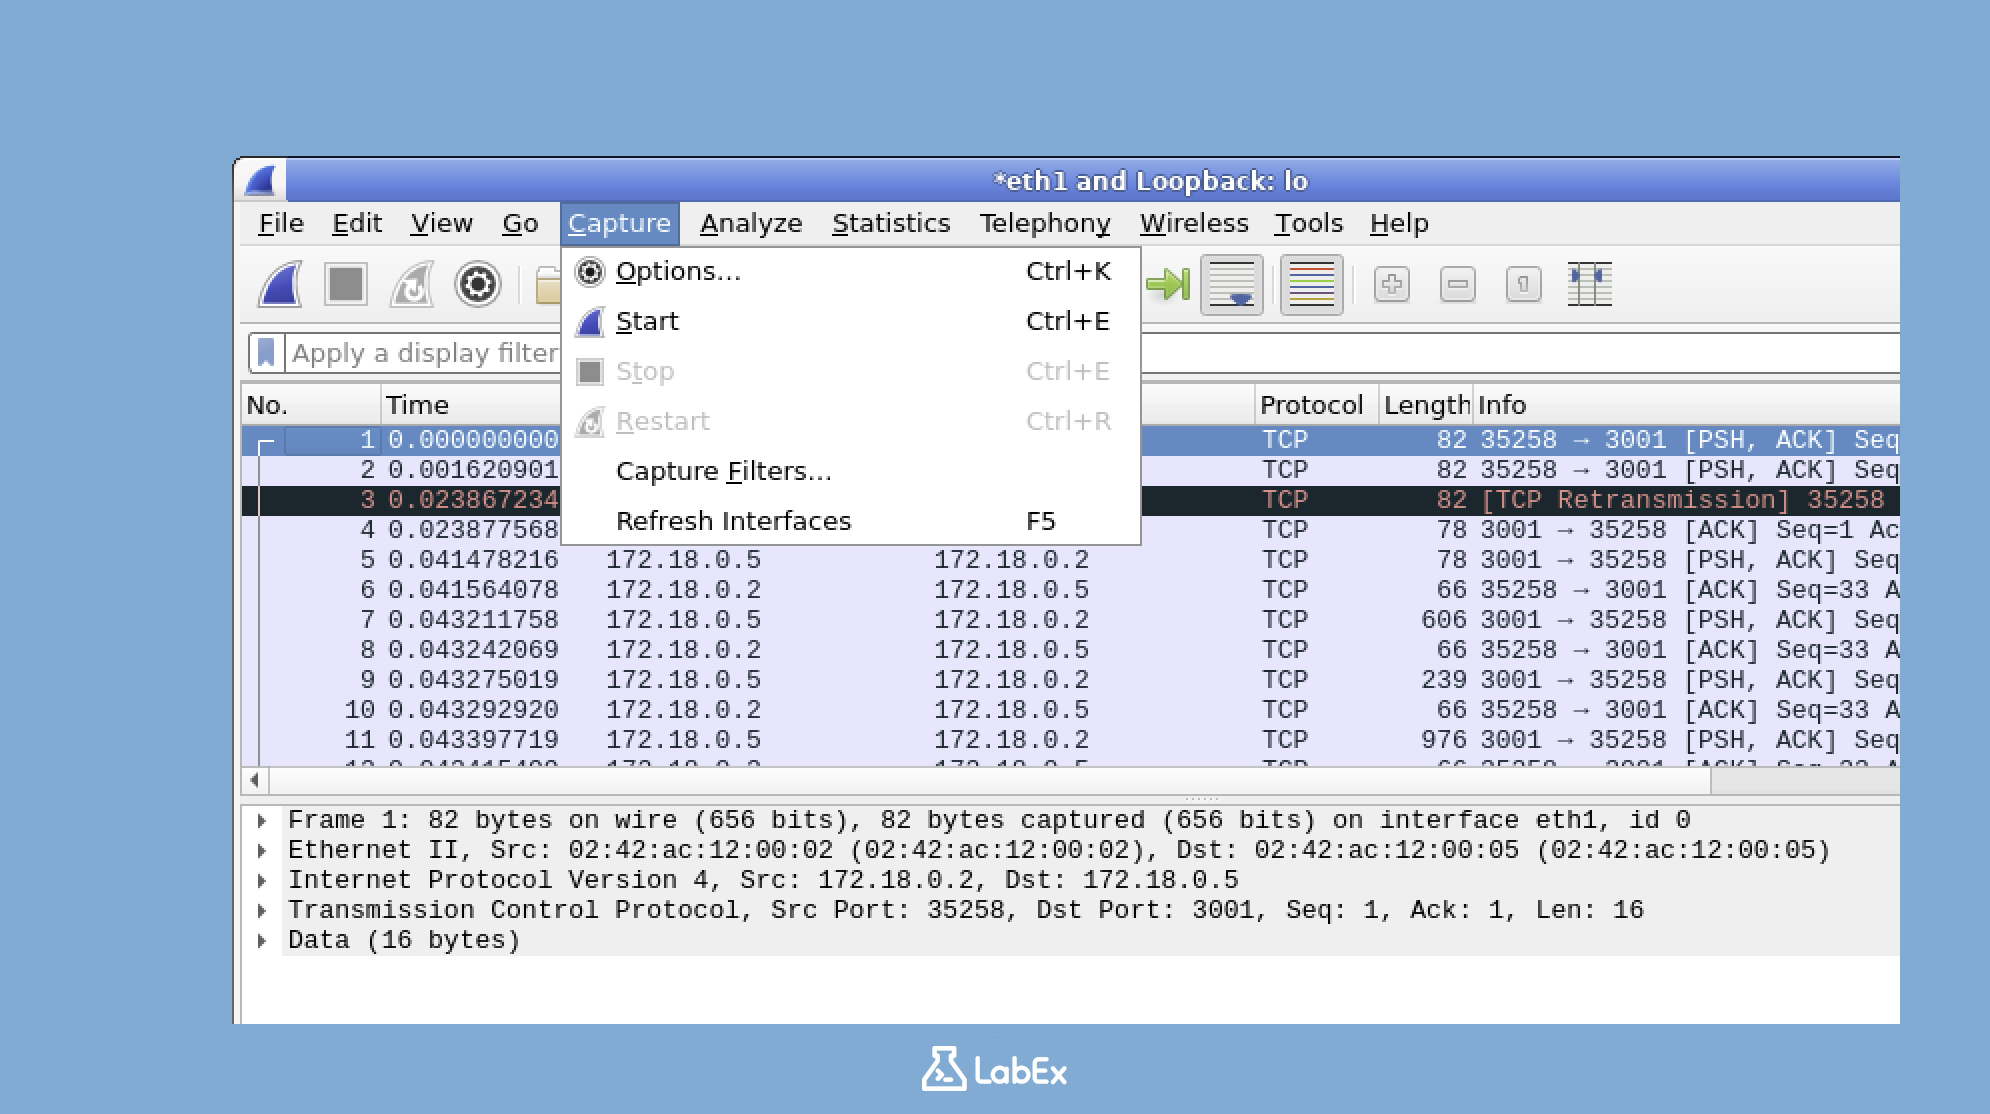Expand the Ethernet II frame details
The width and height of the screenshot is (1990, 1114).
click(x=262, y=849)
